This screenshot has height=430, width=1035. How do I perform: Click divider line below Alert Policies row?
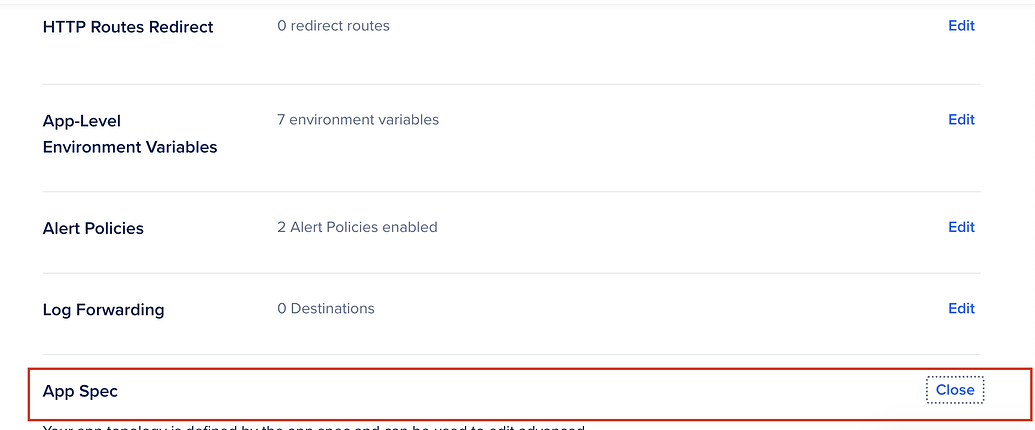pyautogui.click(x=512, y=273)
